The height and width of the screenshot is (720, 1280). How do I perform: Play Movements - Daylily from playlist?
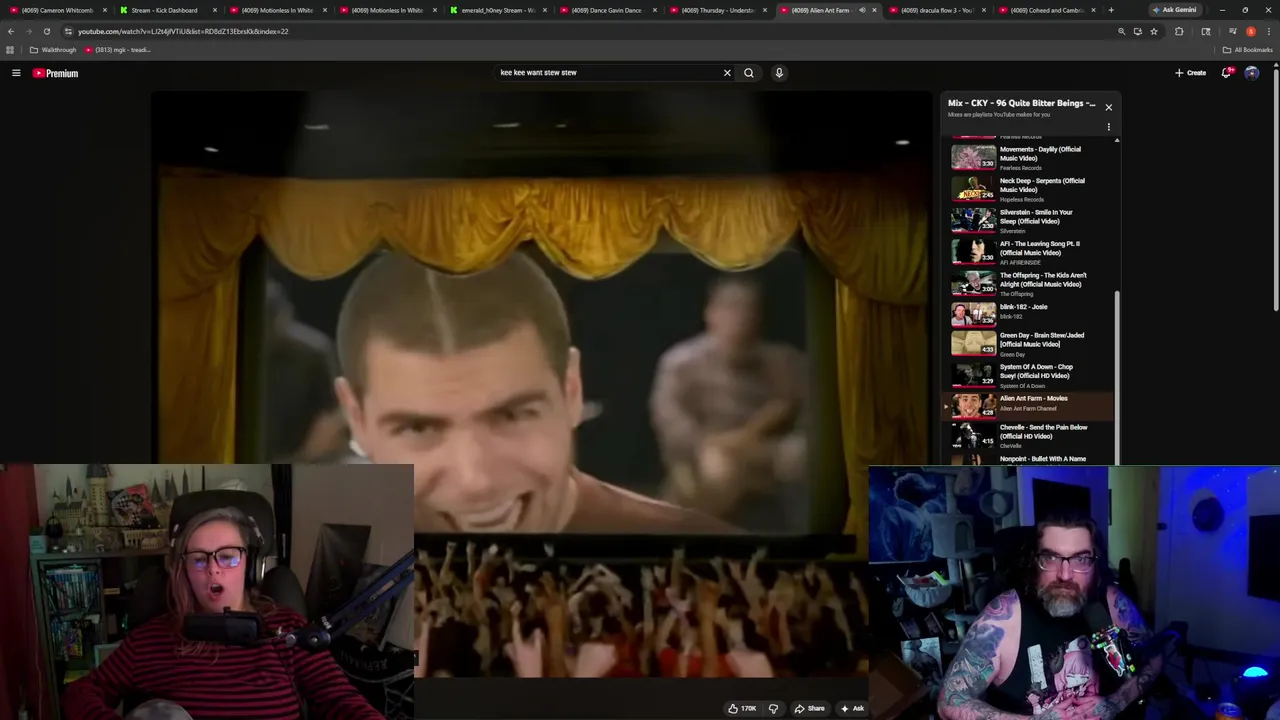(x=1030, y=157)
